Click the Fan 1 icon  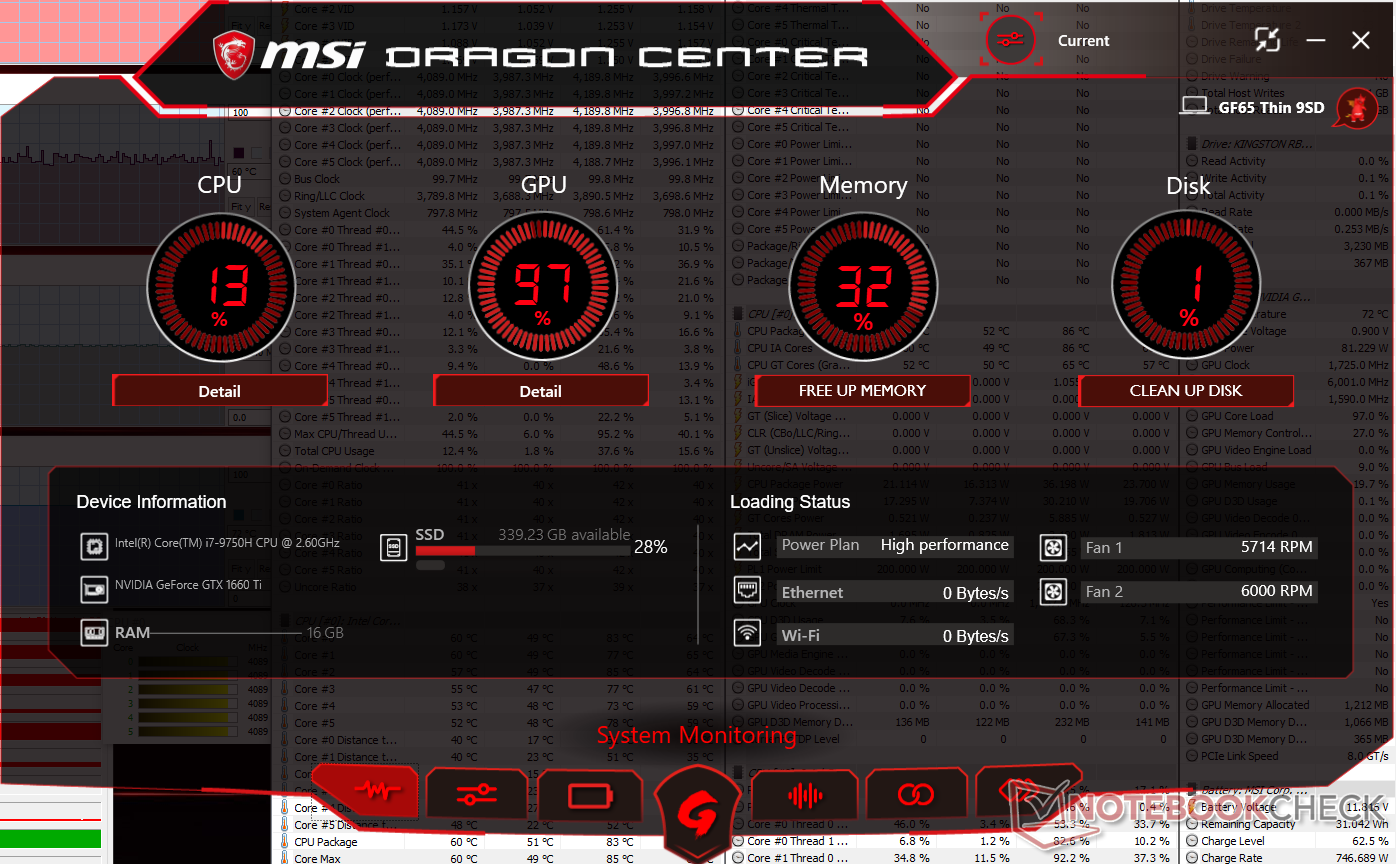(x=1054, y=547)
